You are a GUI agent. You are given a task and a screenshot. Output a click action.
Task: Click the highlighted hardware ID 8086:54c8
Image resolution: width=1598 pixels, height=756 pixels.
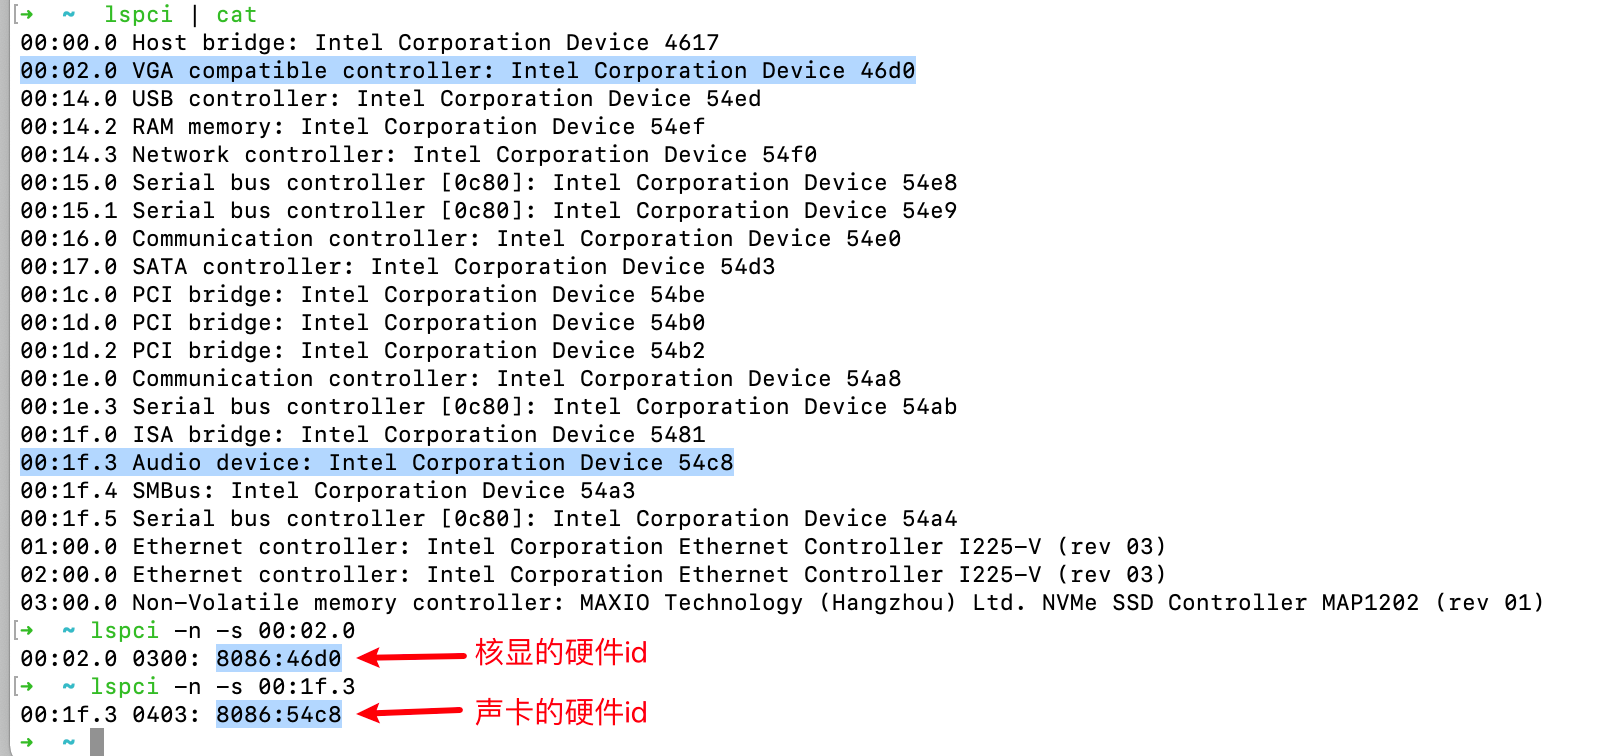pos(279,715)
